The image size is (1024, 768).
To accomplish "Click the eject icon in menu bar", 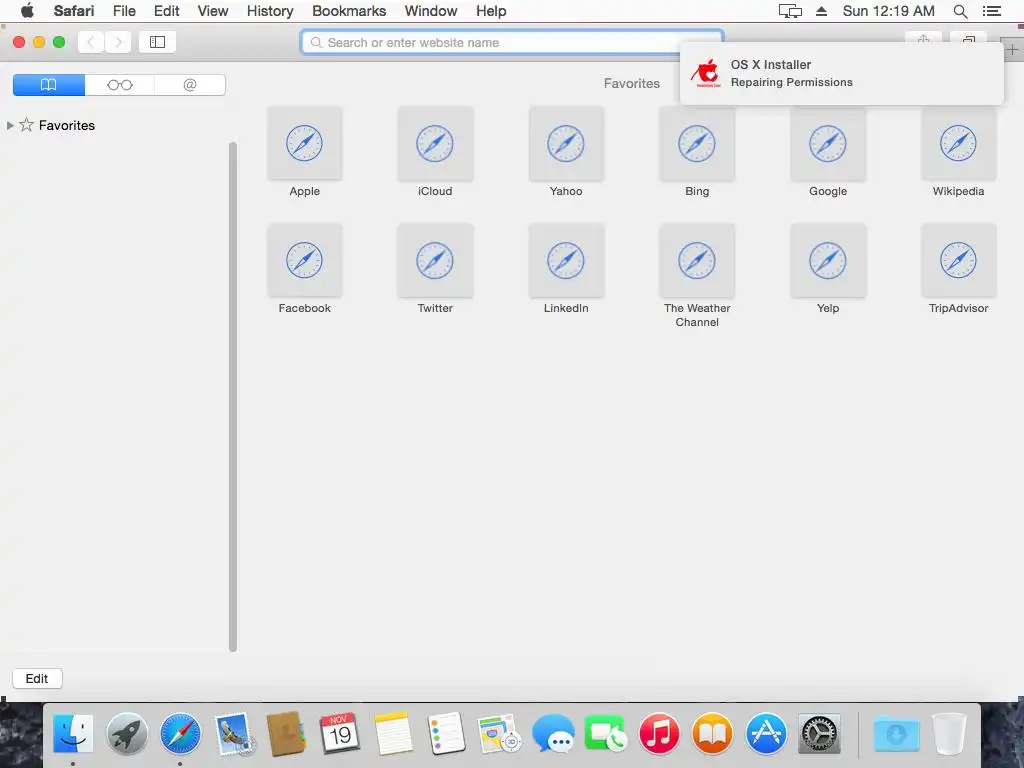I will (821, 11).
